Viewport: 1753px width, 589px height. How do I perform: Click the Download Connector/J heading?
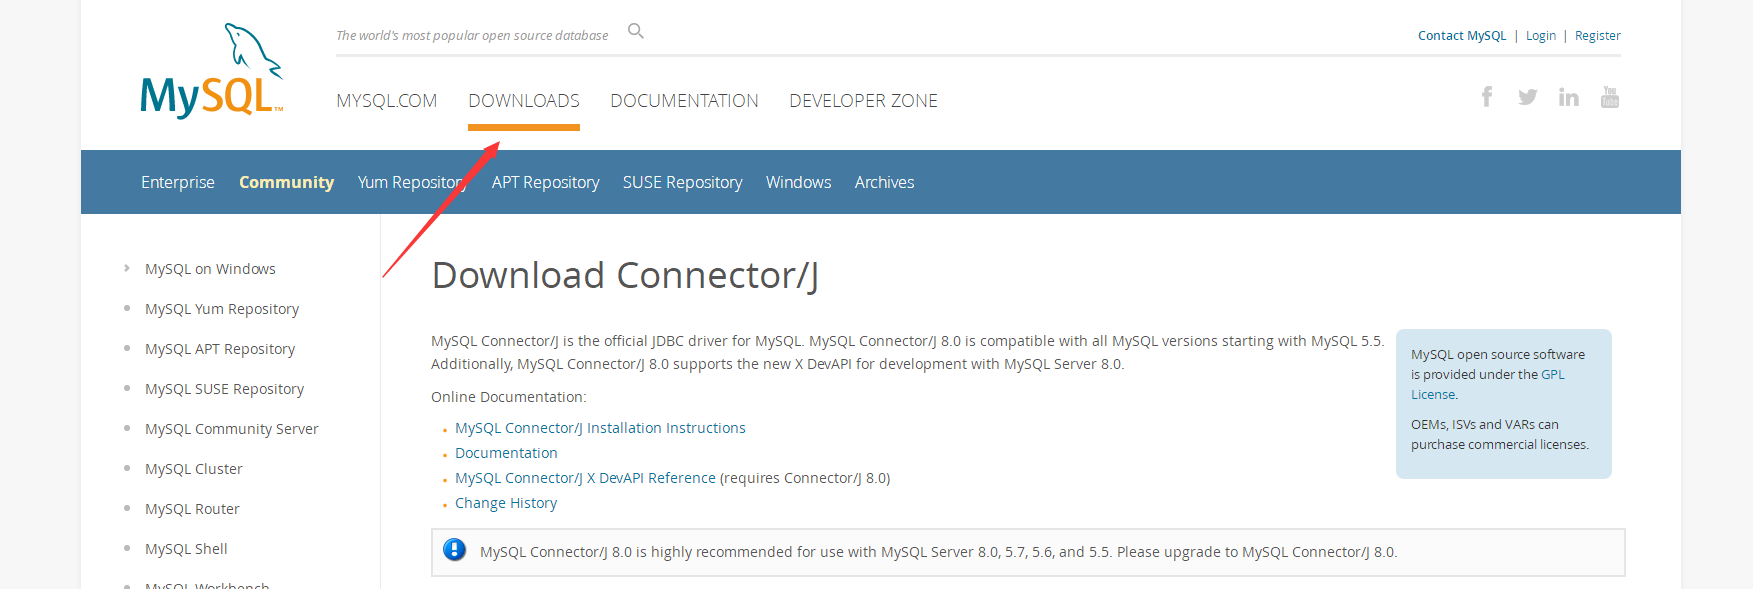pyautogui.click(x=625, y=275)
